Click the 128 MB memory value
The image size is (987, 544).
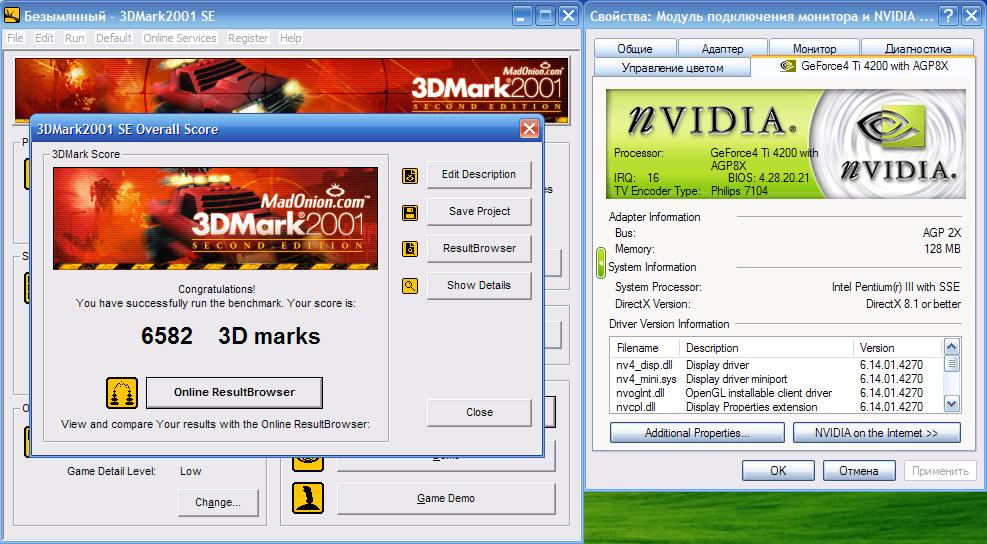(x=942, y=249)
